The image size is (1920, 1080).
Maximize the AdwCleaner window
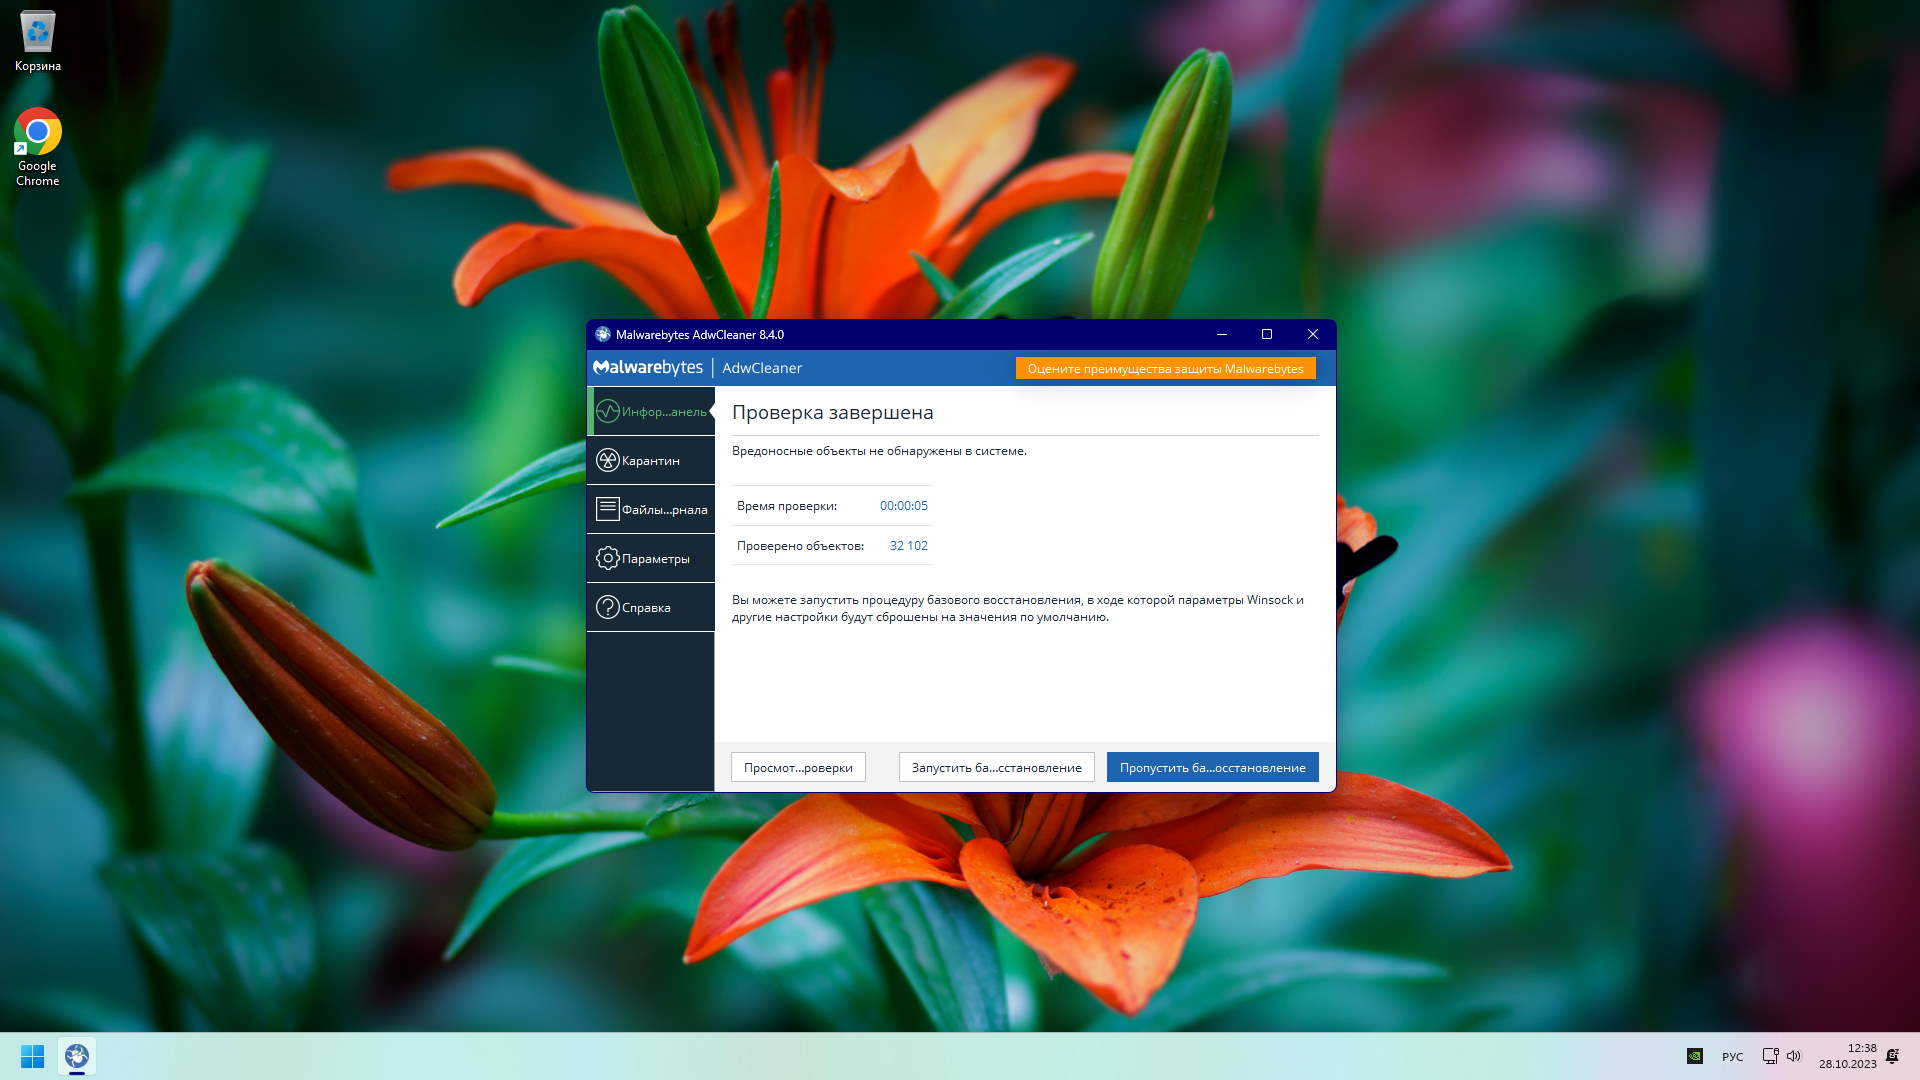(1266, 334)
